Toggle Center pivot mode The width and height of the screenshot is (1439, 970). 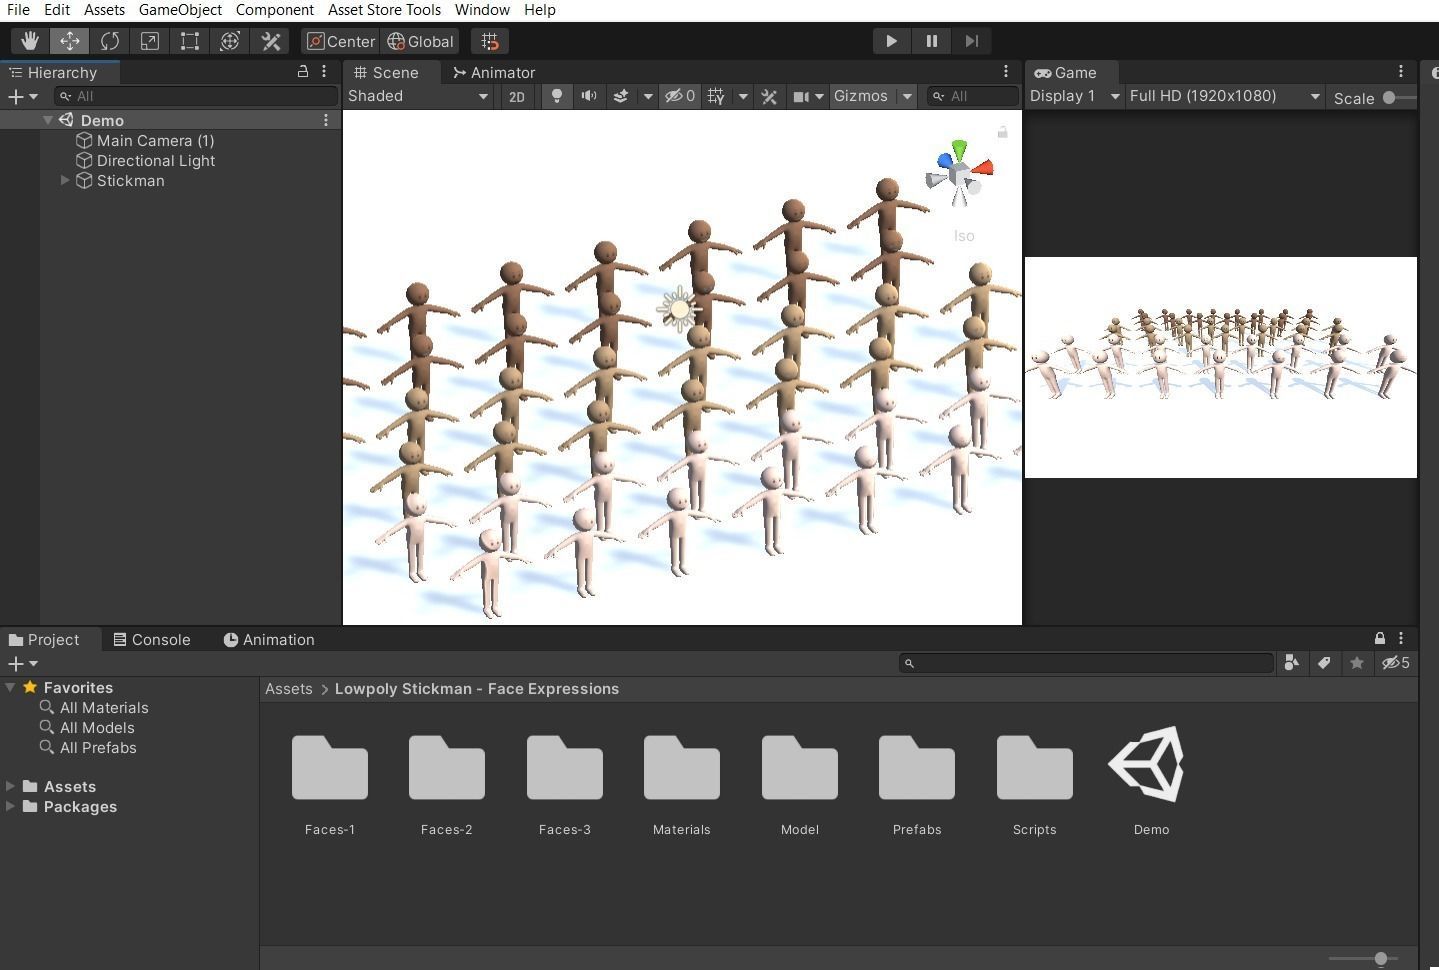[x=340, y=41]
